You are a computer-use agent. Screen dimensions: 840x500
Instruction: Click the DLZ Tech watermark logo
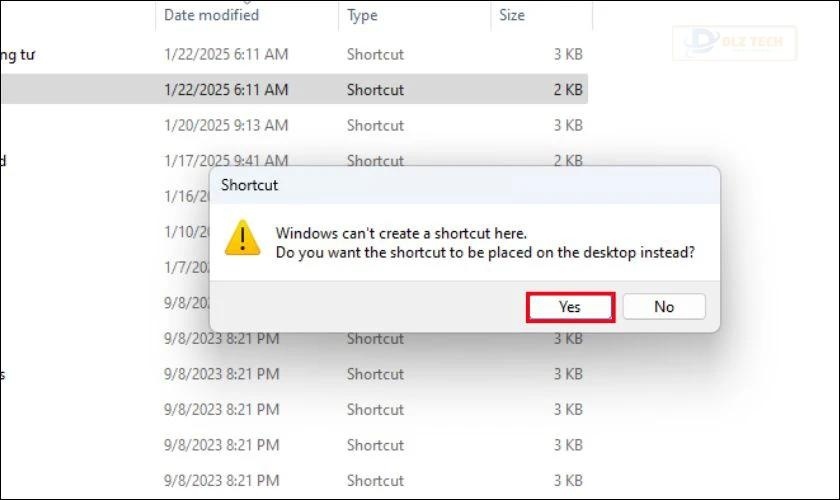click(x=734, y=43)
